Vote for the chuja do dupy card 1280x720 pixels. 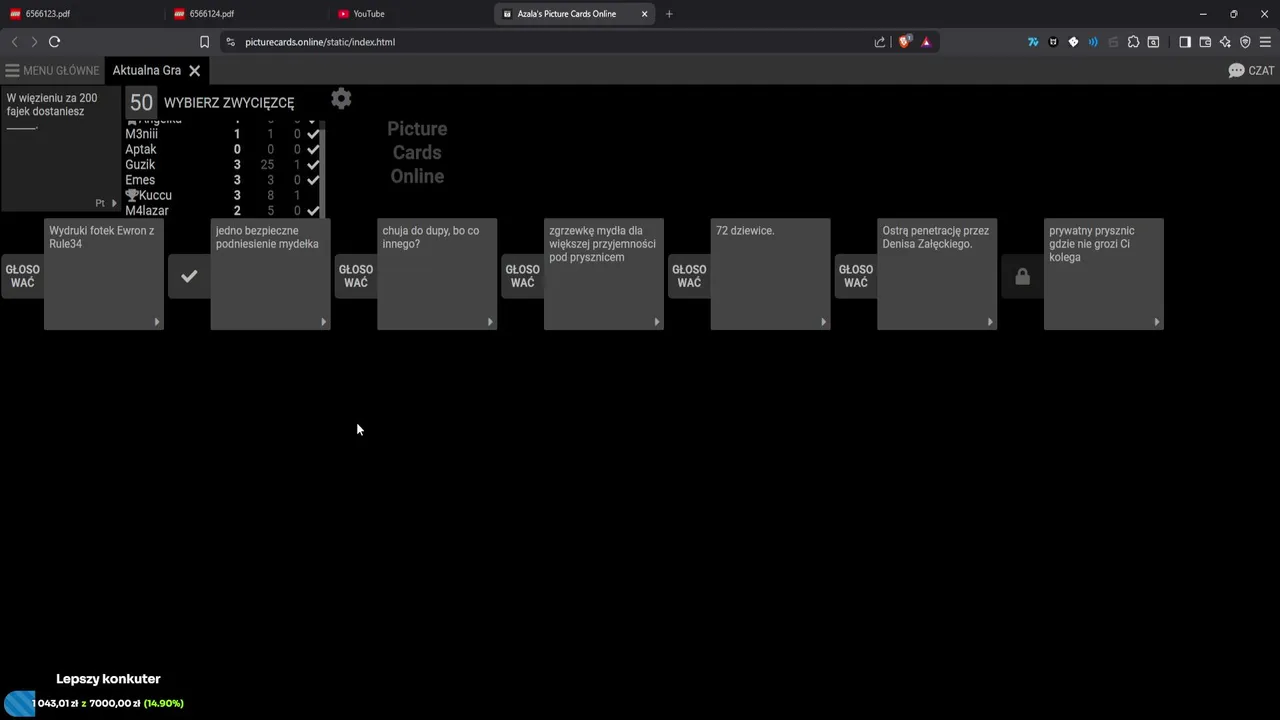(x=356, y=276)
